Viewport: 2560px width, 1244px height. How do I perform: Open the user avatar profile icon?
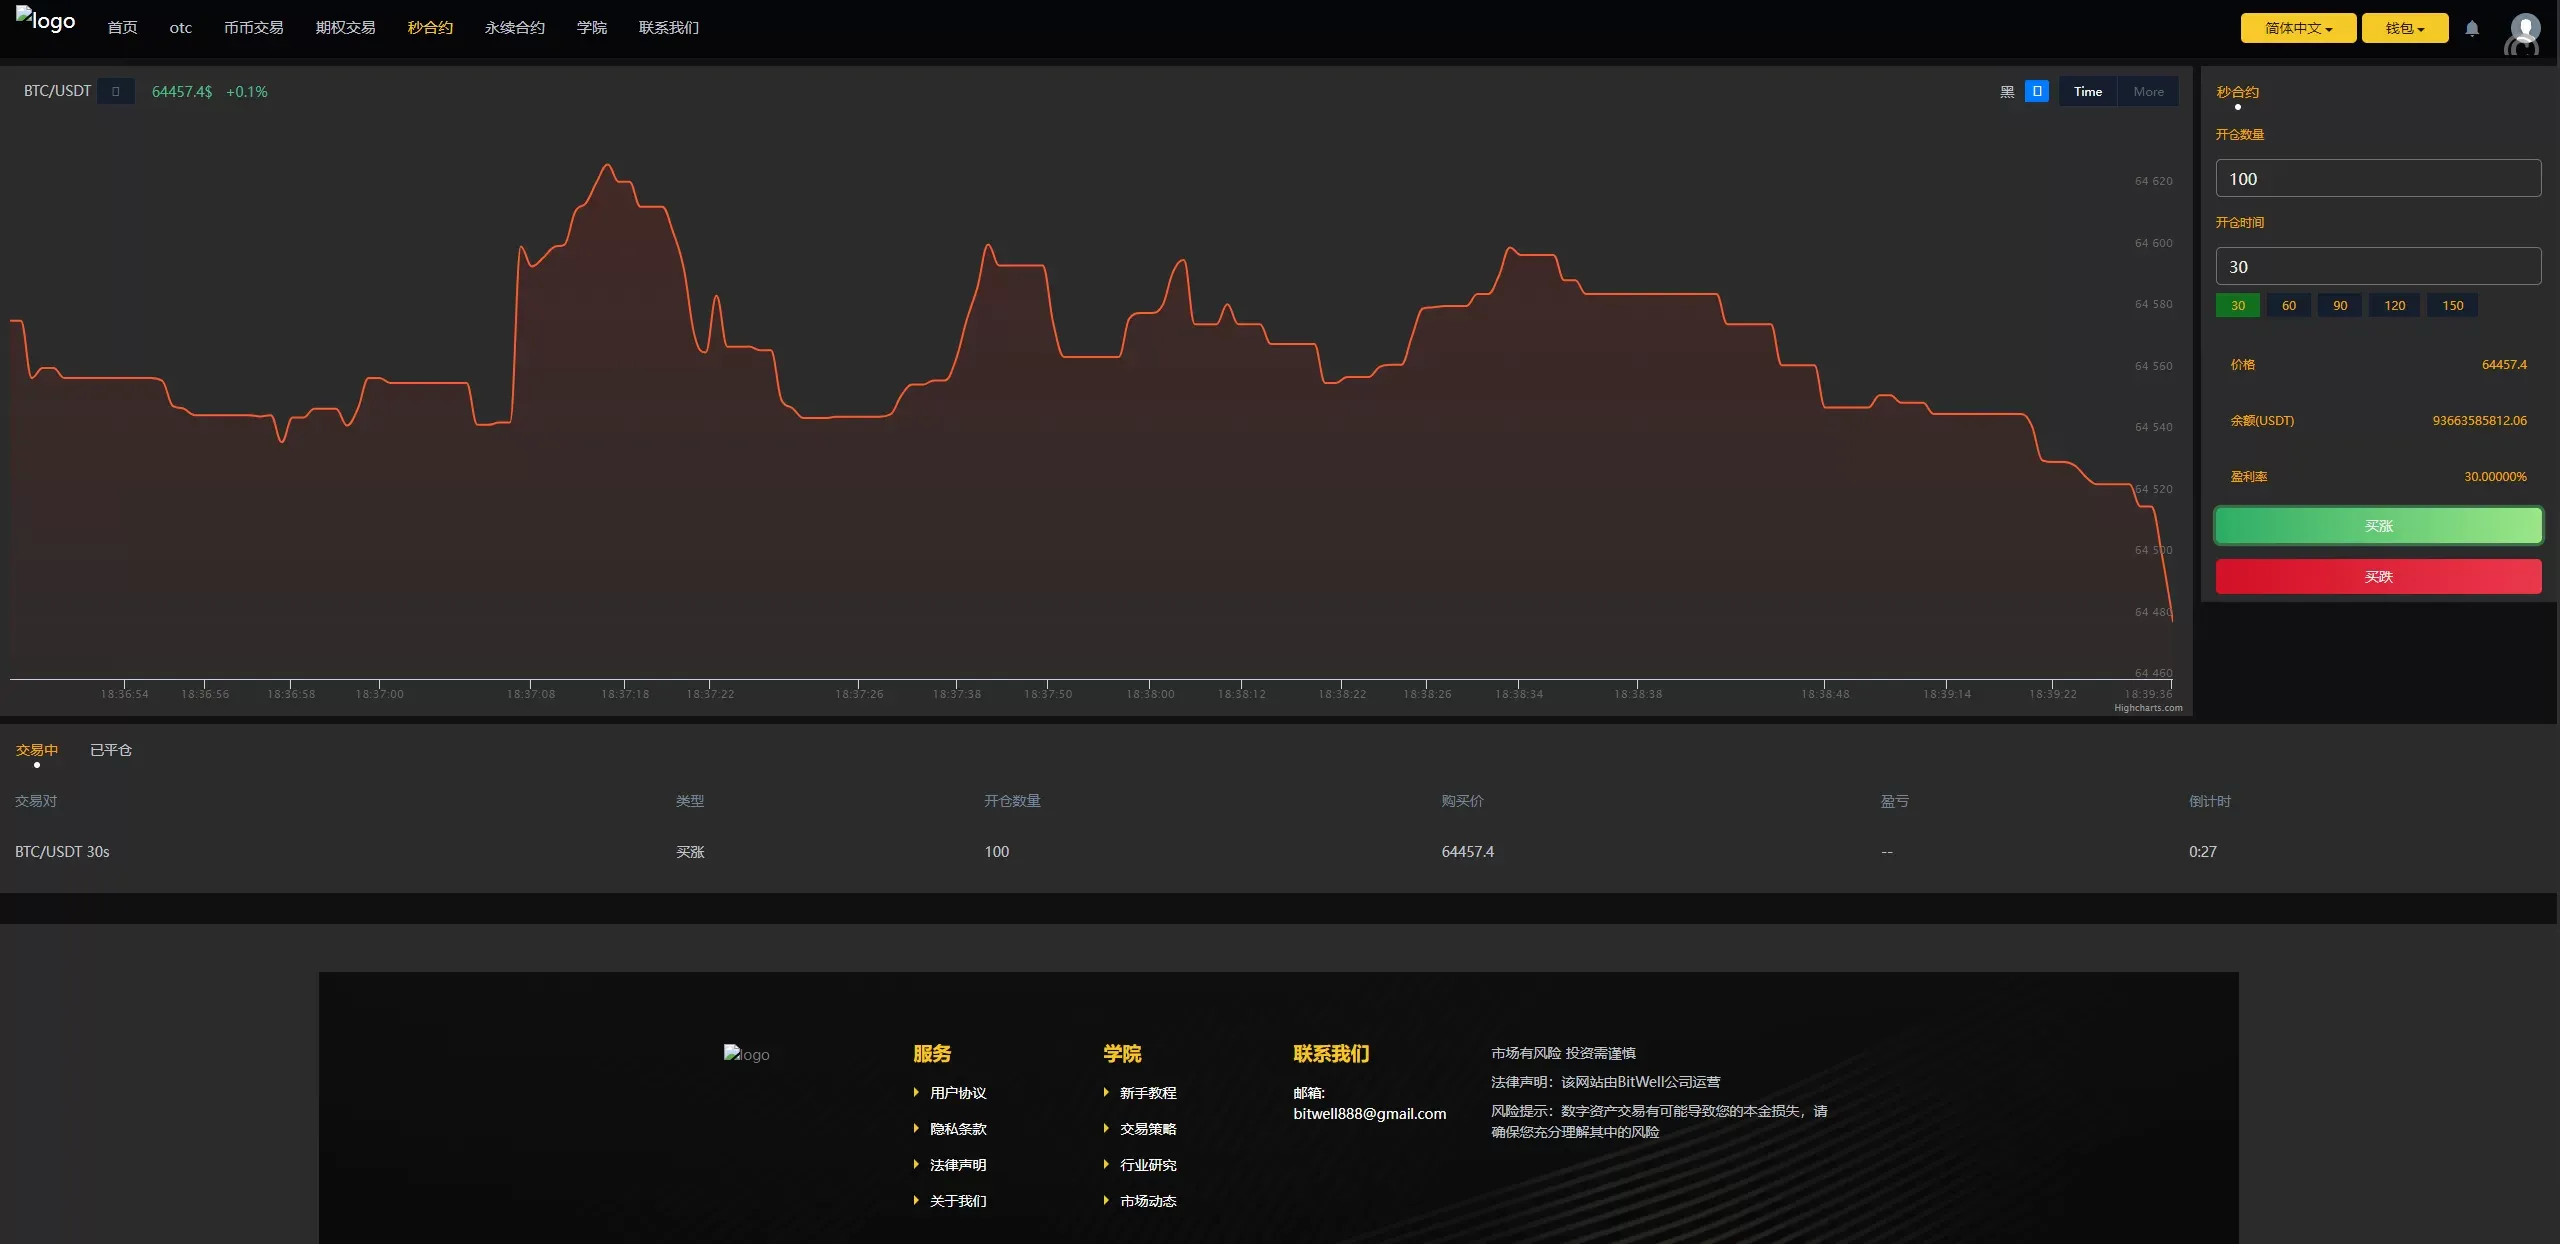2524,31
